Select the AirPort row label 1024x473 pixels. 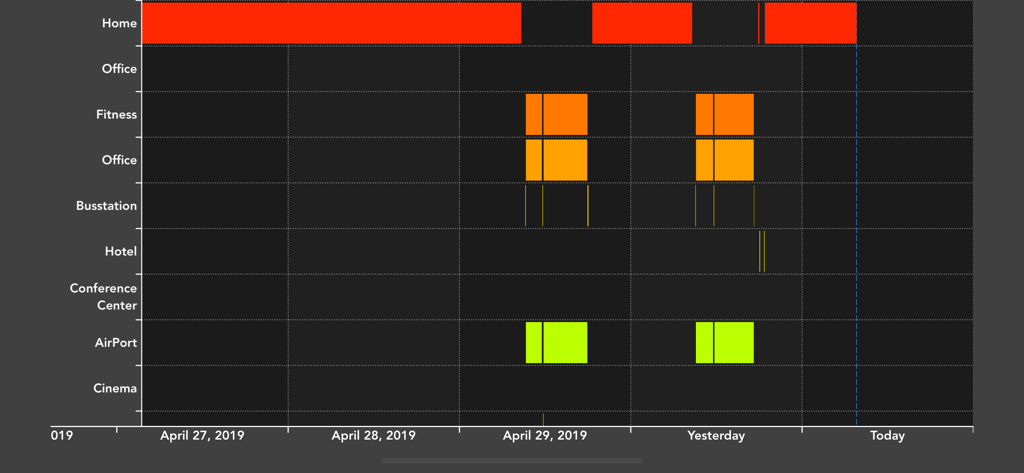[x=115, y=343]
